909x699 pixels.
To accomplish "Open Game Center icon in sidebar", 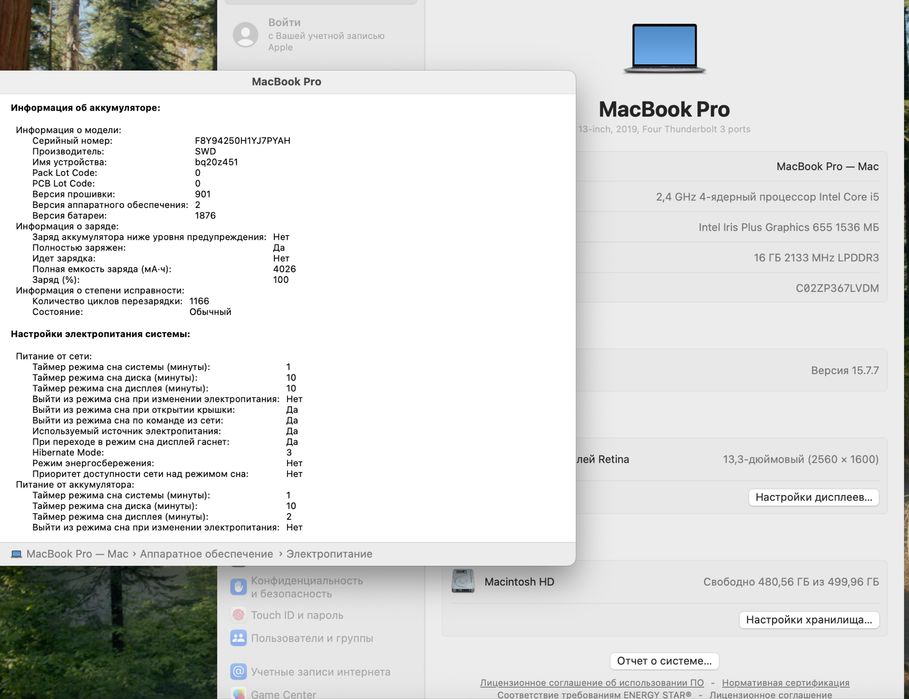I will [x=238, y=693].
